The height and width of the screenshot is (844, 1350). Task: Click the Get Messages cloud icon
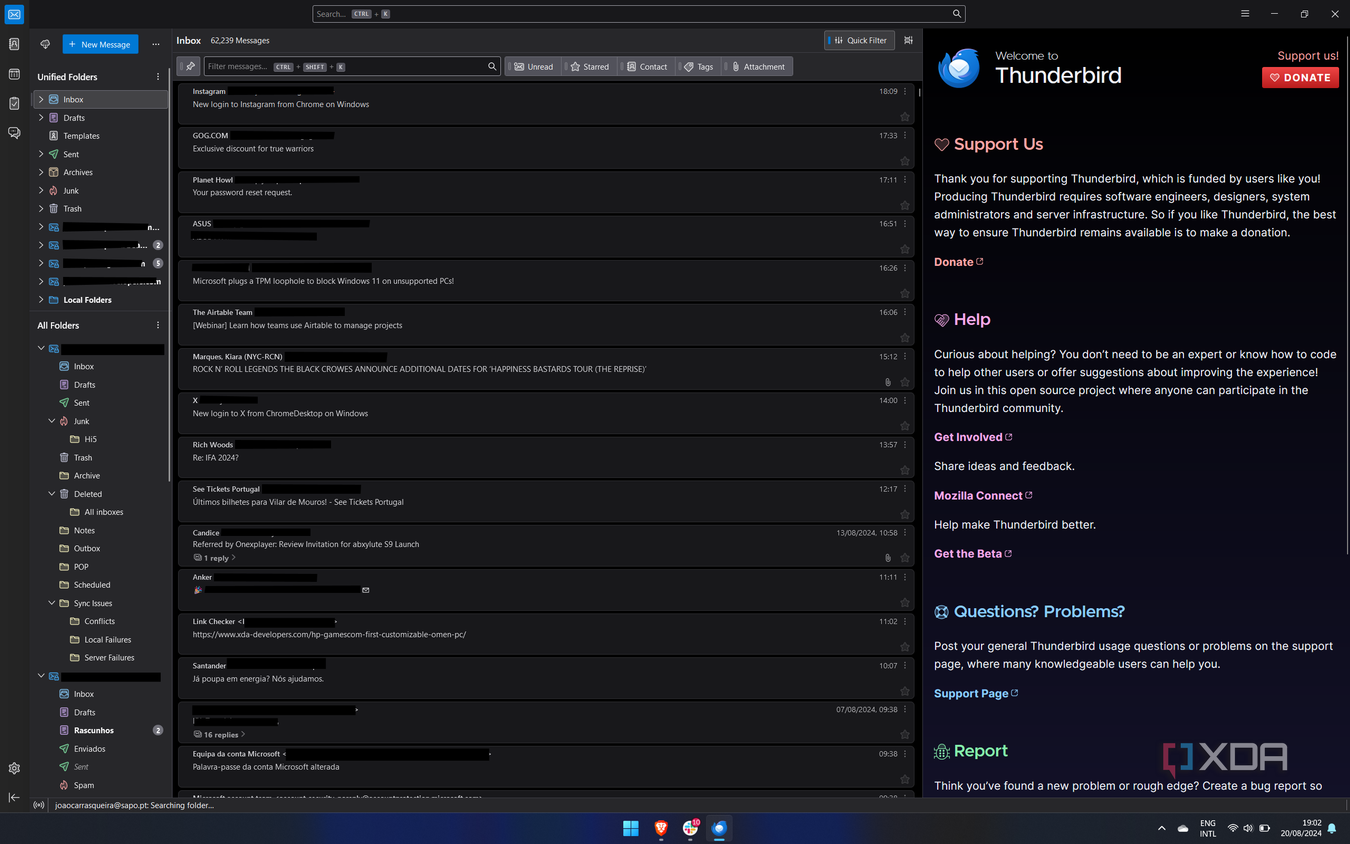[45, 44]
